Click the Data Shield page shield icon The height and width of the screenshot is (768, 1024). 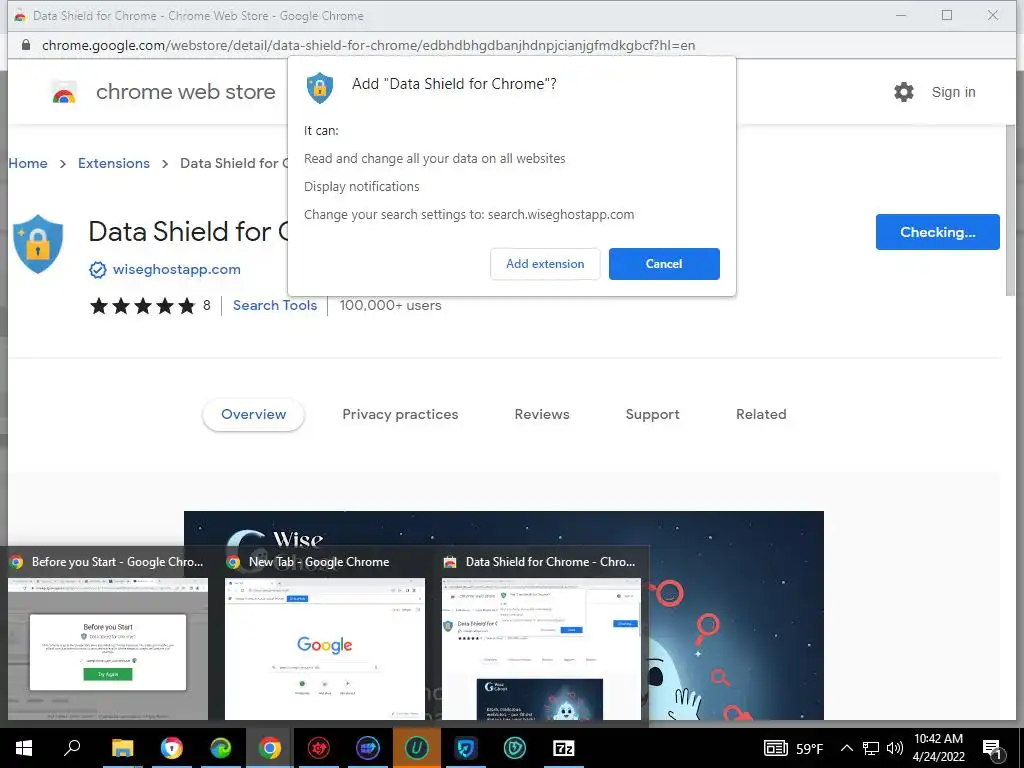[x=38, y=244]
